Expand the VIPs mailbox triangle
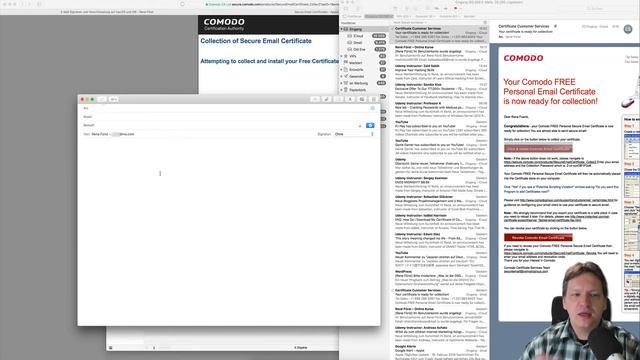Screen dimensions: 640x360 coord(342,56)
